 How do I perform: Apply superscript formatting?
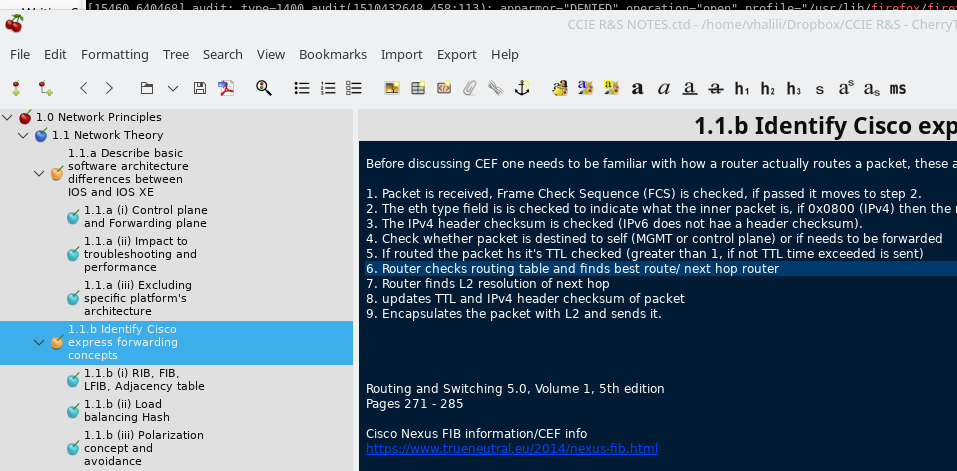point(846,88)
